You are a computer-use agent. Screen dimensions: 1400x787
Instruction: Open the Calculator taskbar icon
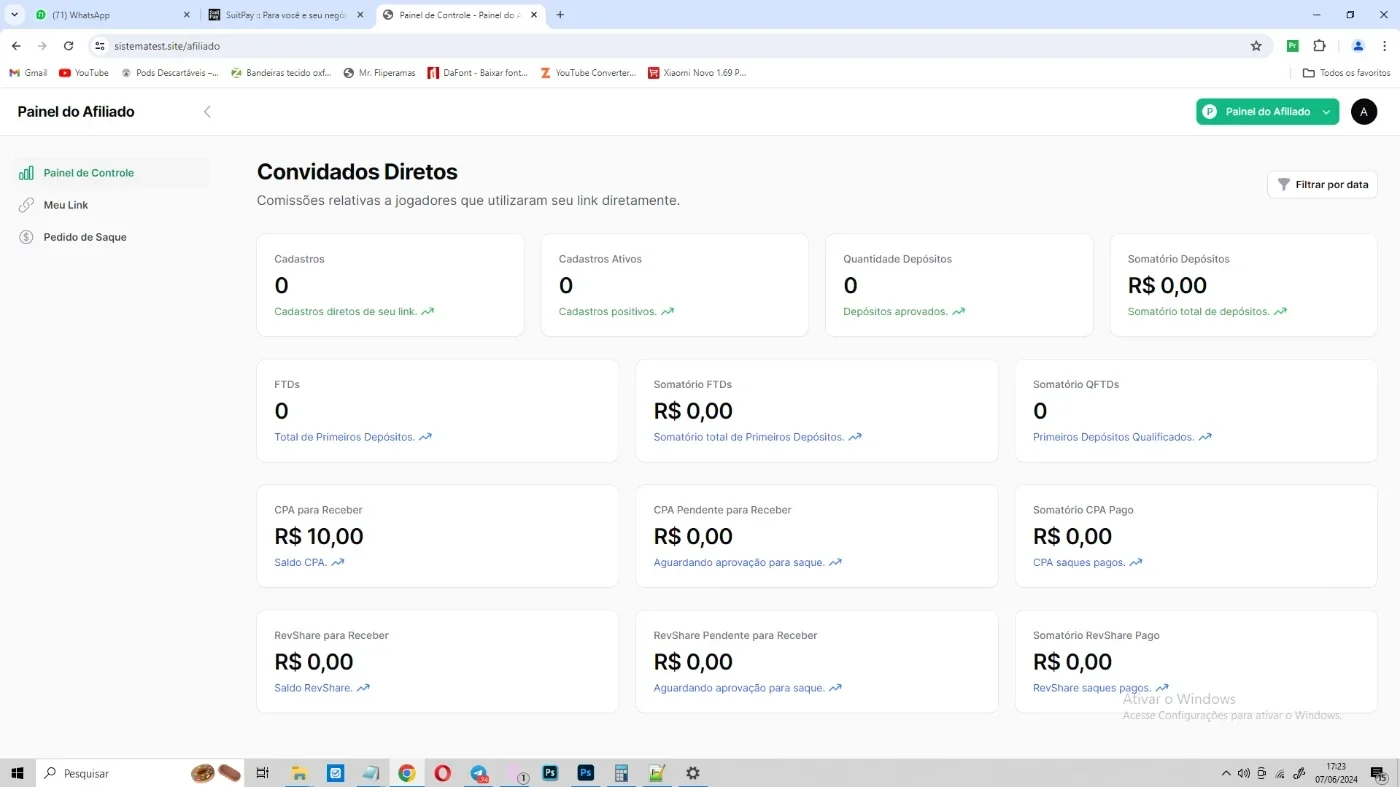[621, 773]
